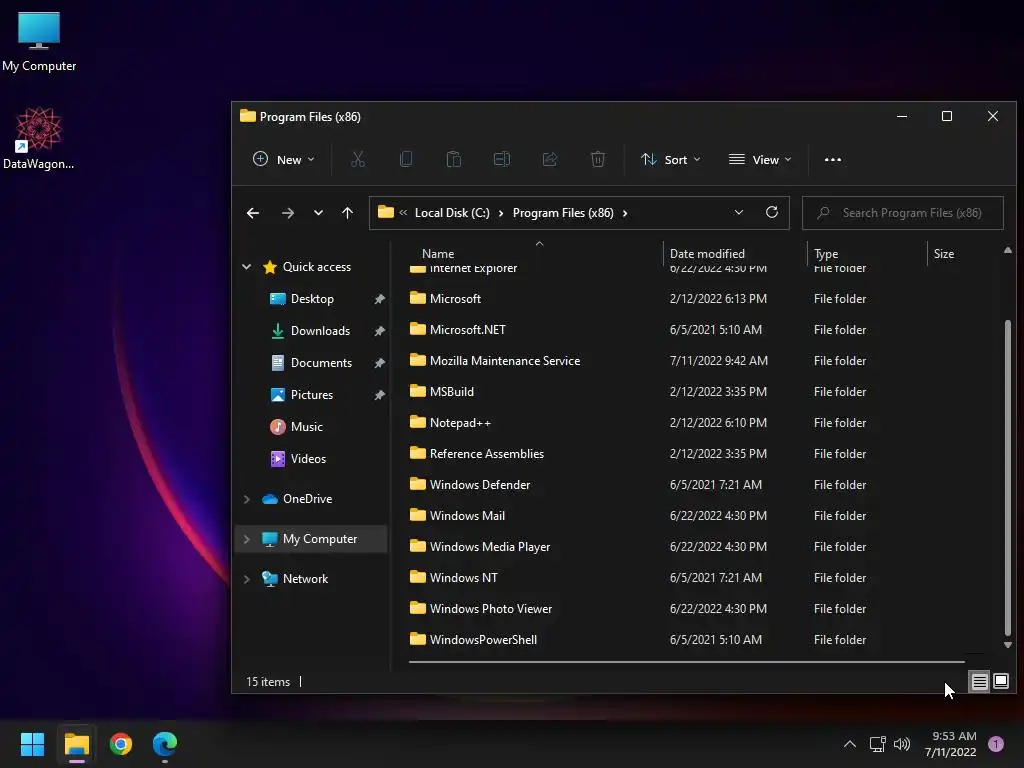The height and width of the screenshot is (768, 1024).
Task: Refresh the Program Files (x86) folder
Action: pos(772,212)
